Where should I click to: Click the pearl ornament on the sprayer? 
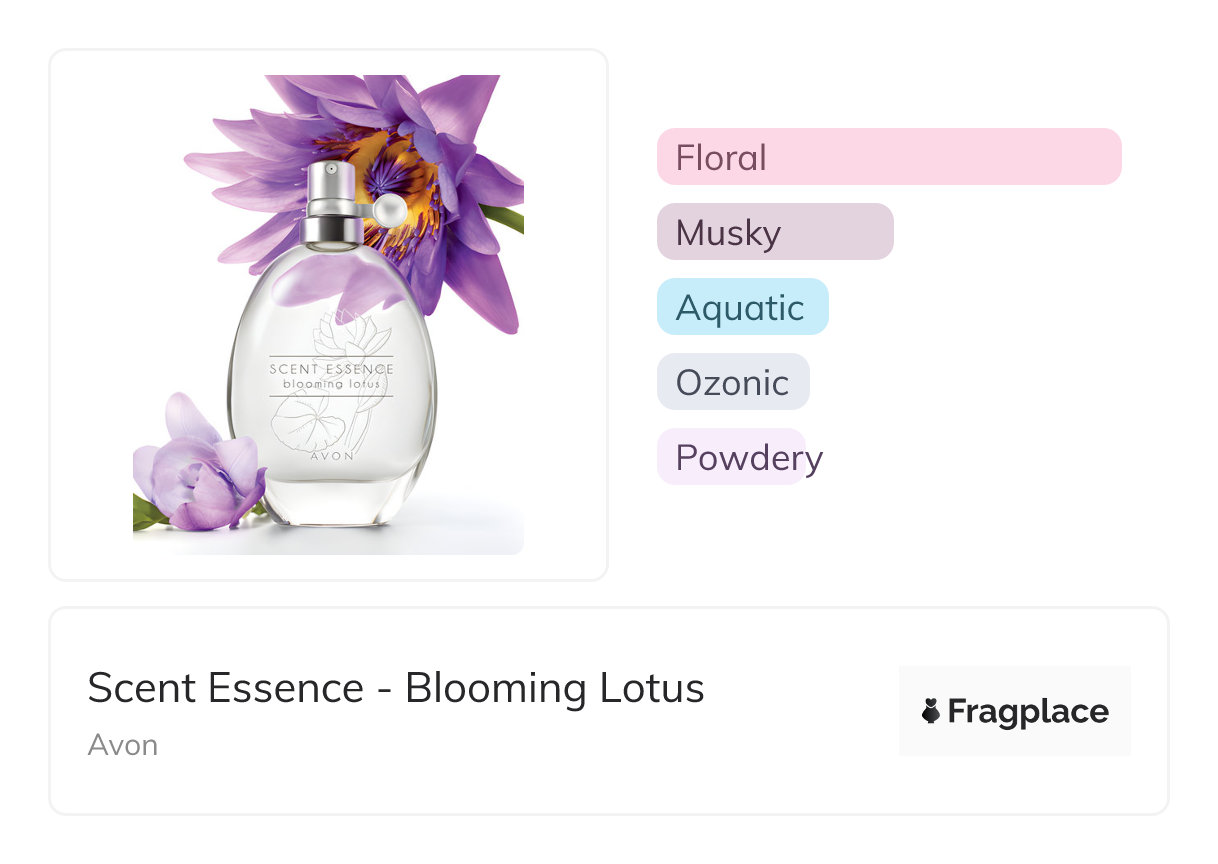click(x=386, y=209)
